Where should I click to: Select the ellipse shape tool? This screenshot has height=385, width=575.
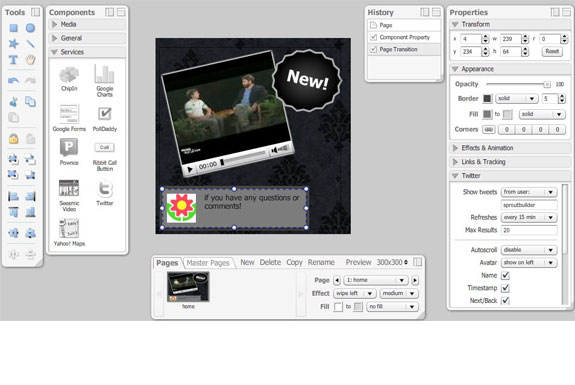click(30, 28)
